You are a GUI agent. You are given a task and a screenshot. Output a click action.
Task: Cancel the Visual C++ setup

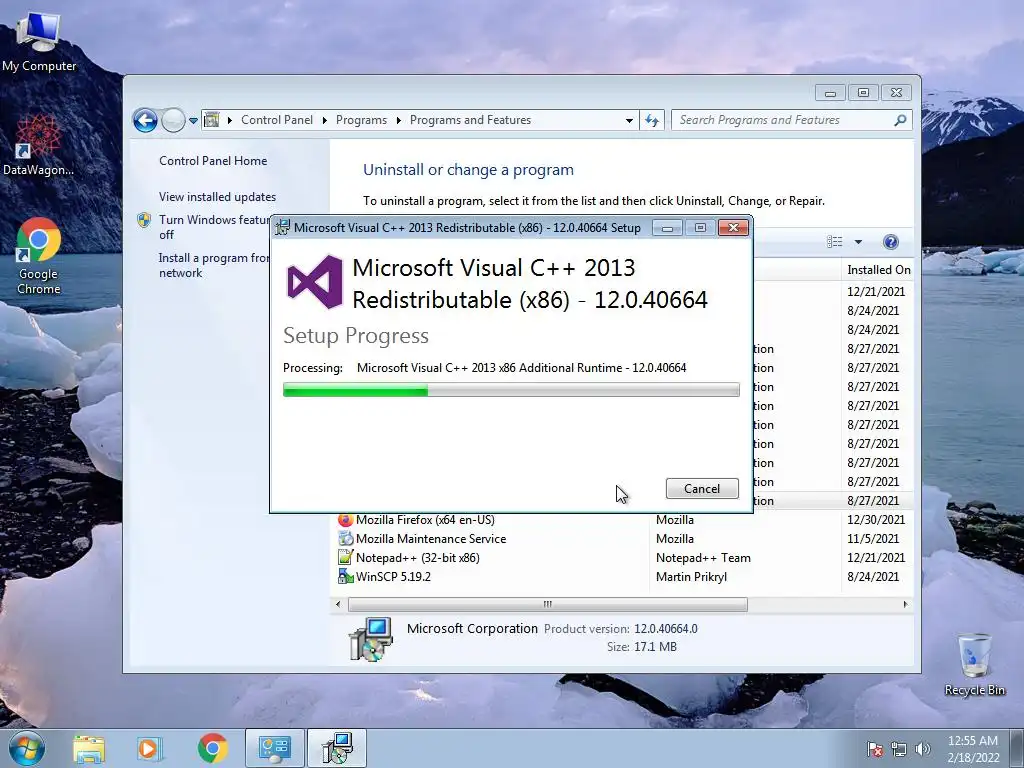pyautogui.click(x=702, y=488)
